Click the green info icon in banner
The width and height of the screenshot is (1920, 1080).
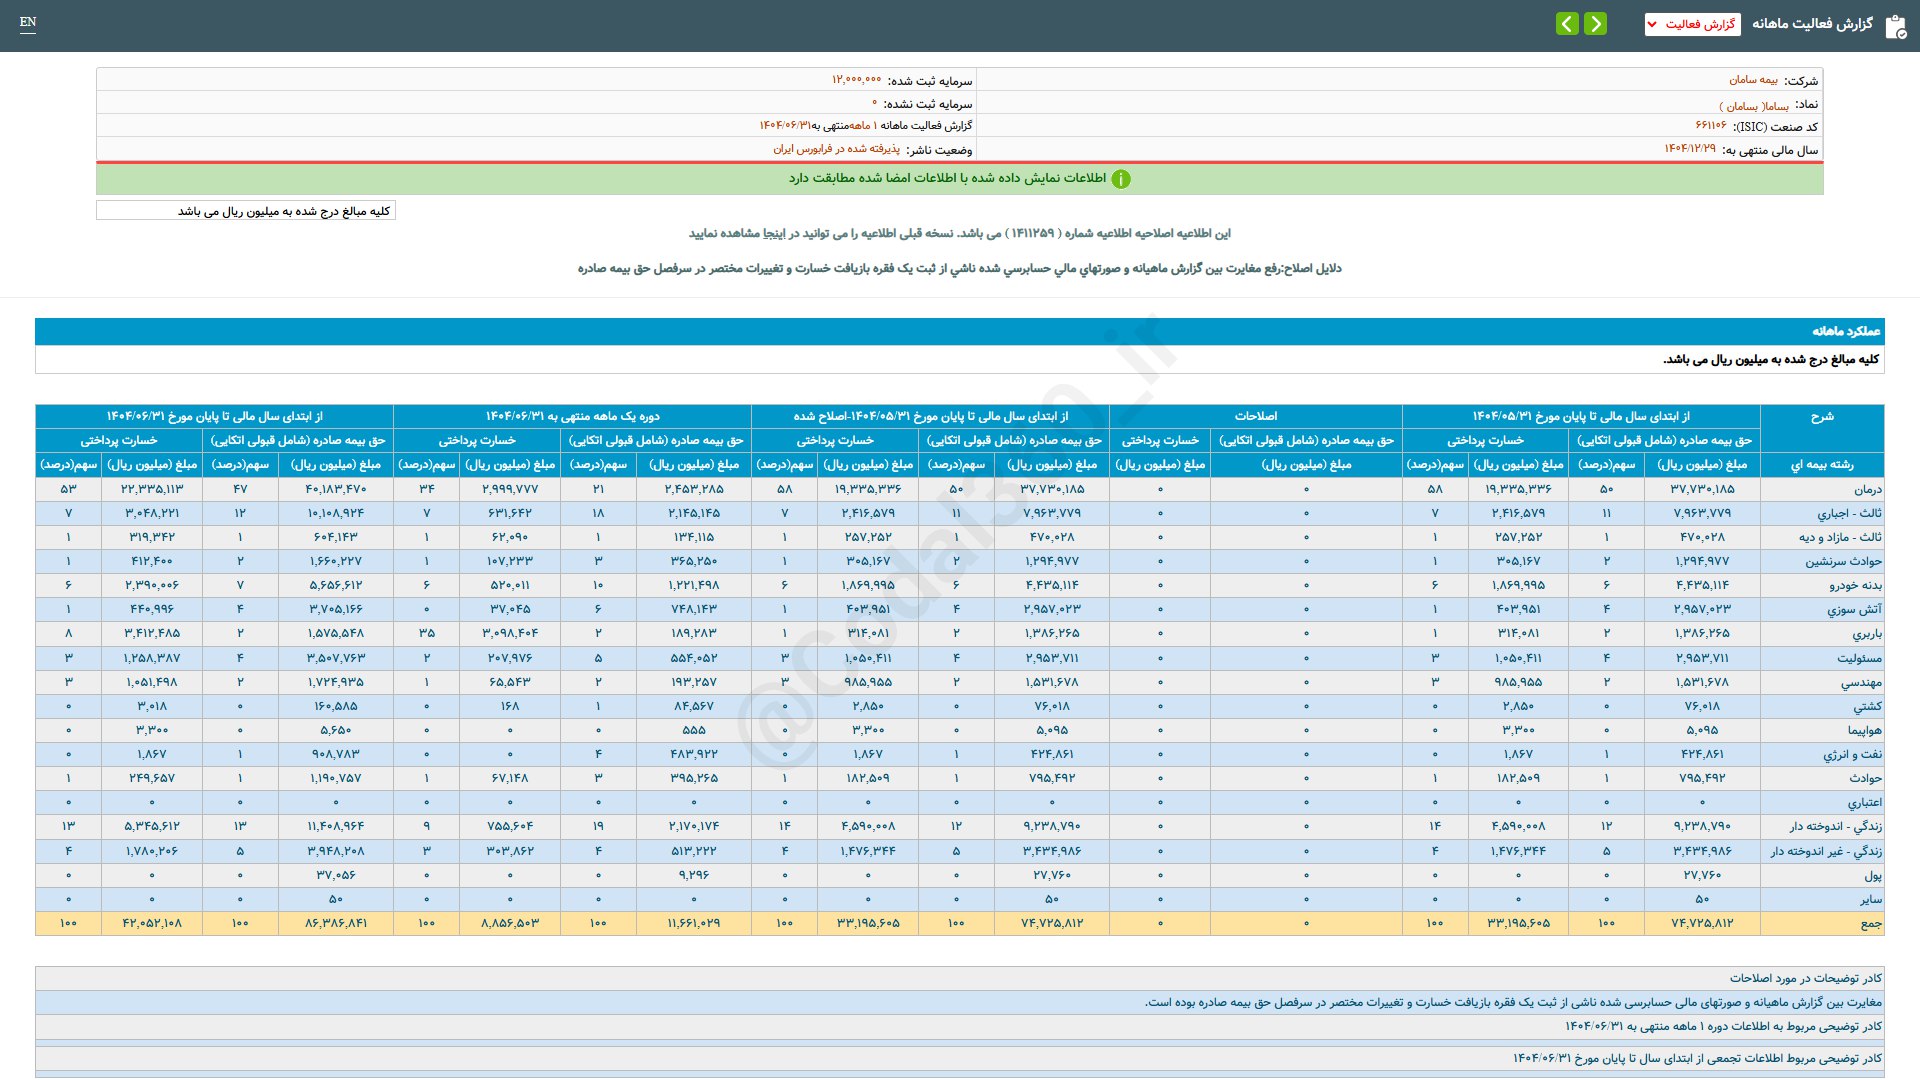click(x=1121, y=179)
